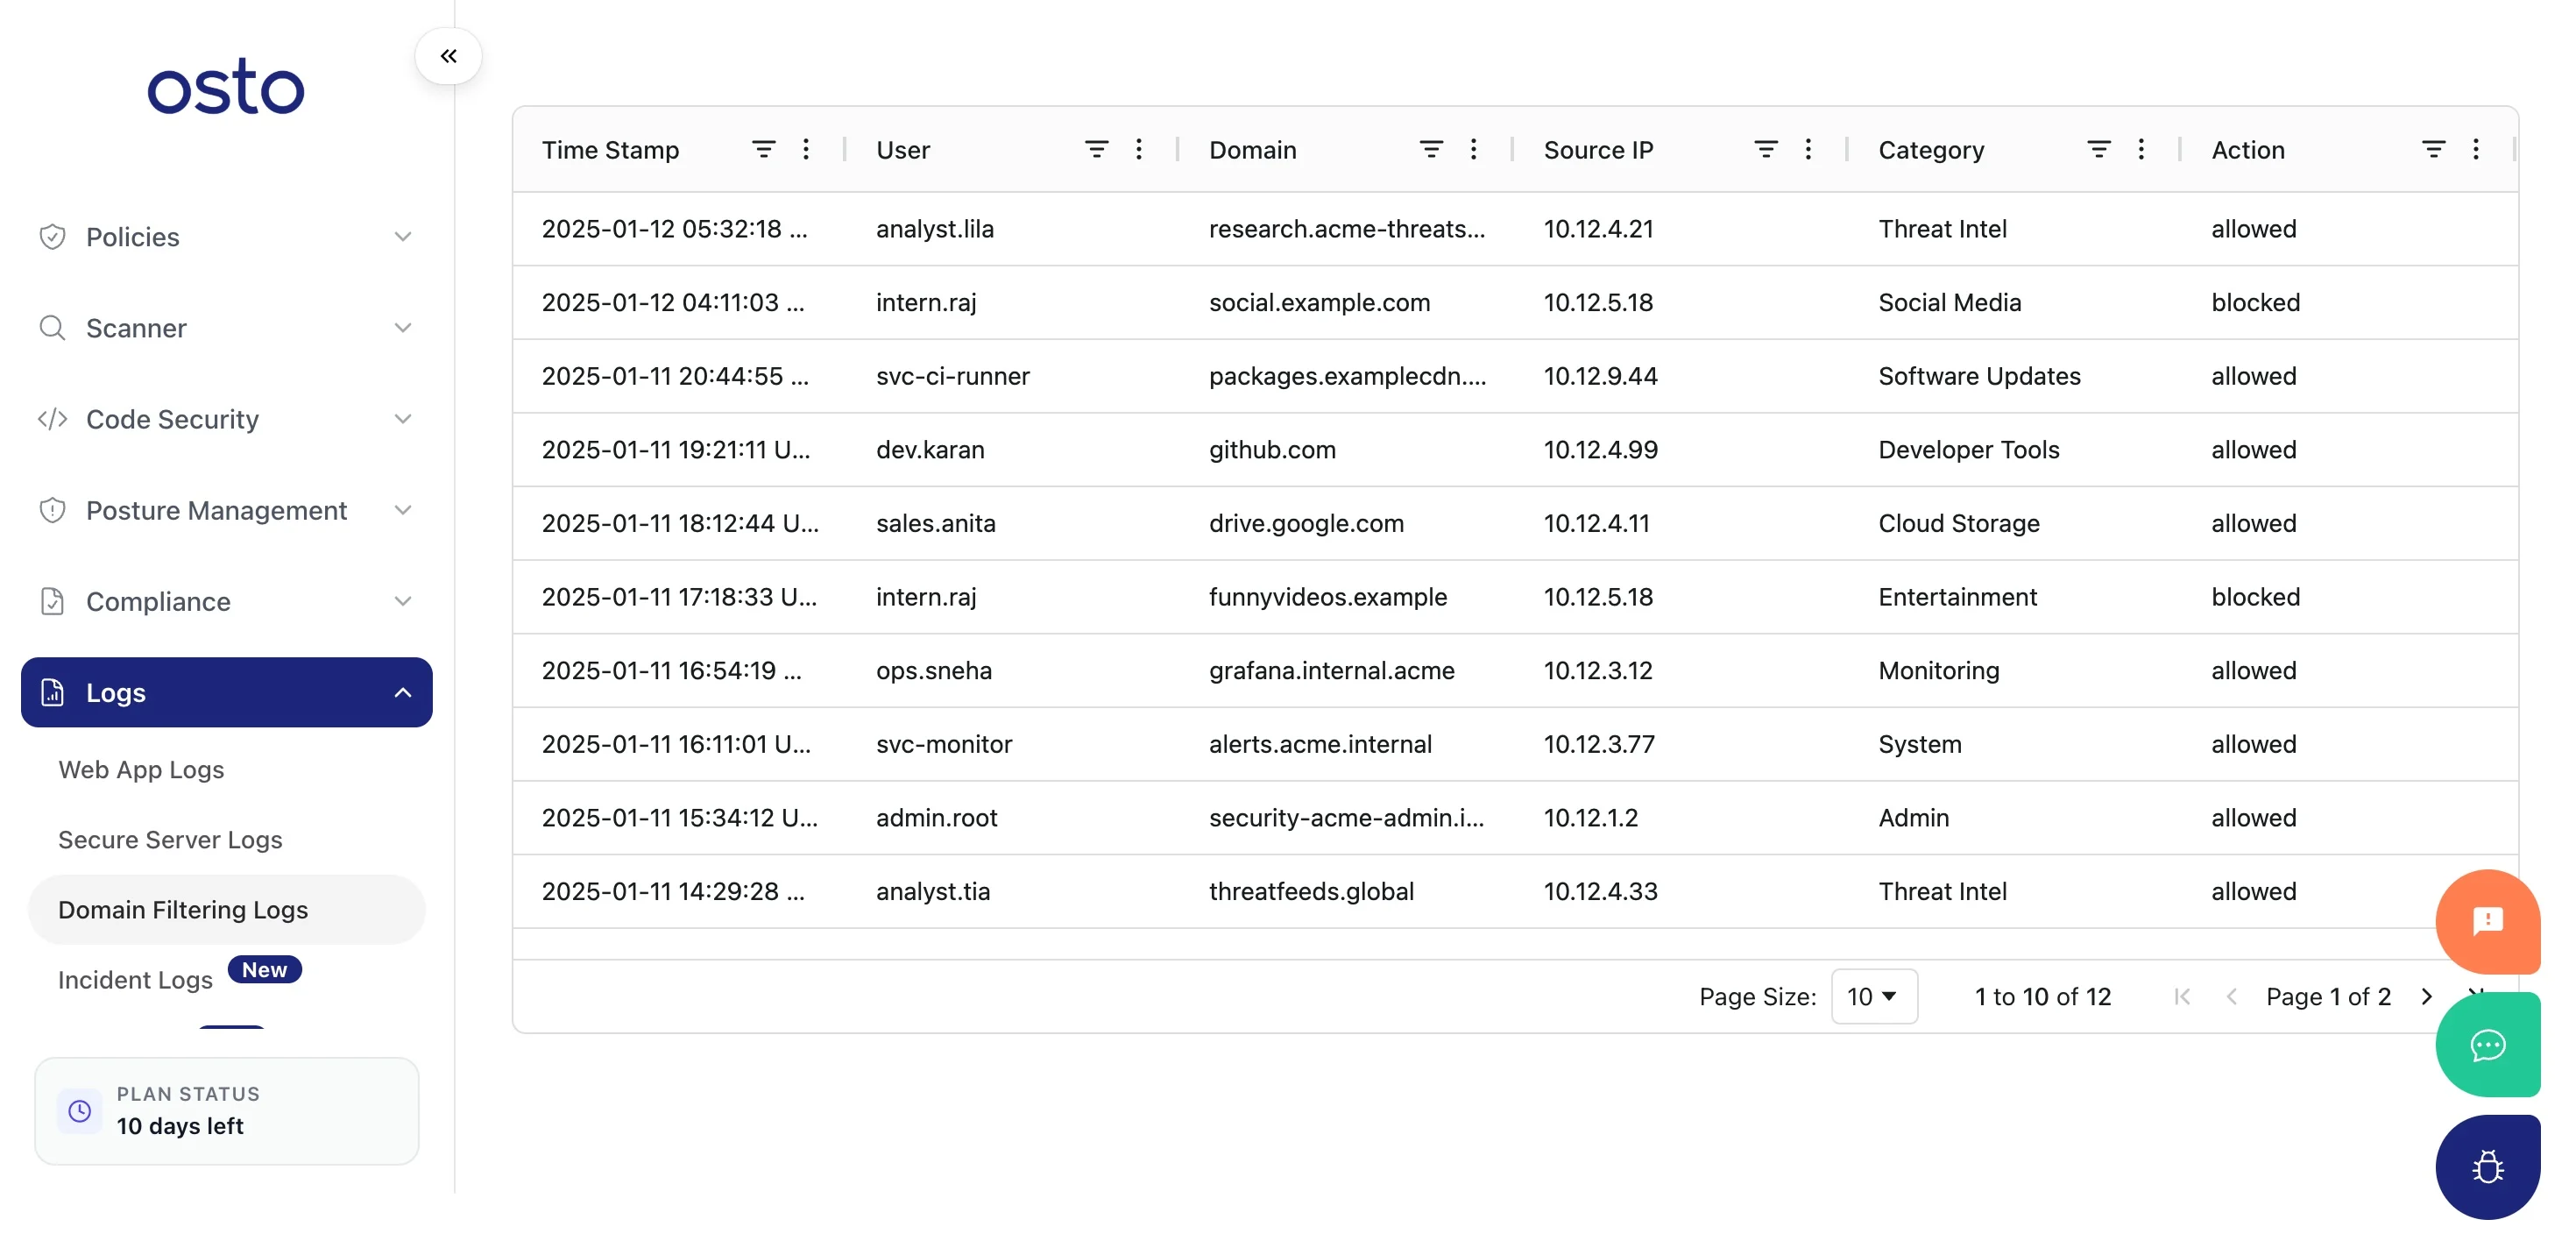Expand the Scanner menu chevron

pos(403,328)
